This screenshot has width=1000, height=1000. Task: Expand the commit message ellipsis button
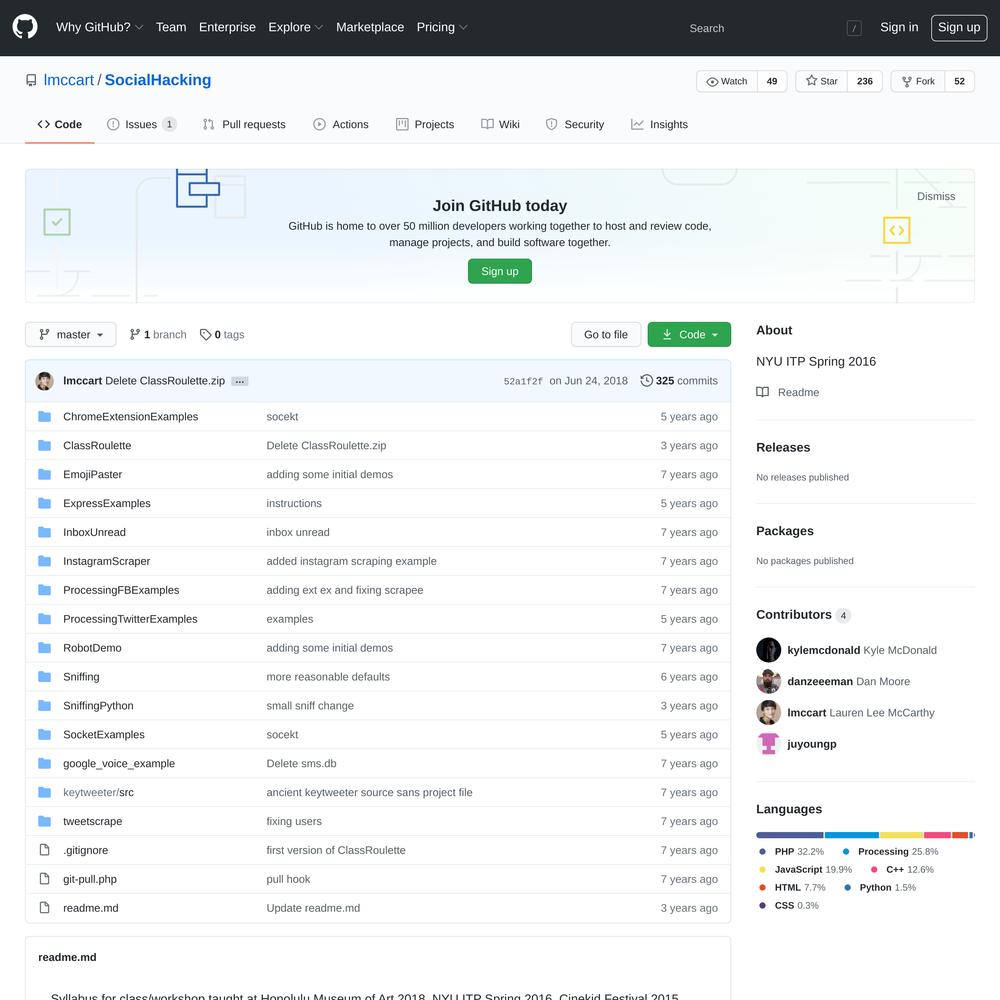[x=240, y=381]
